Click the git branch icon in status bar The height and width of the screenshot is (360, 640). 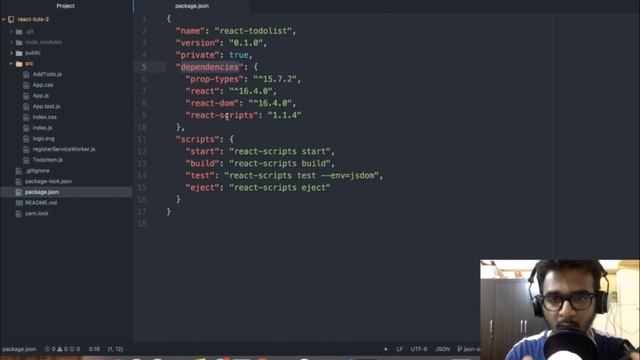(460, 349)
